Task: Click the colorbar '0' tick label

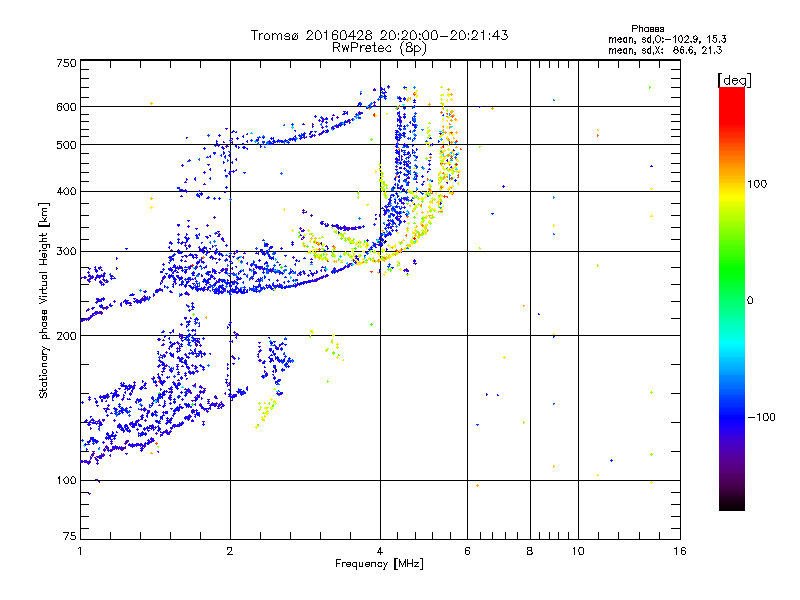Action: pos(750,301)
